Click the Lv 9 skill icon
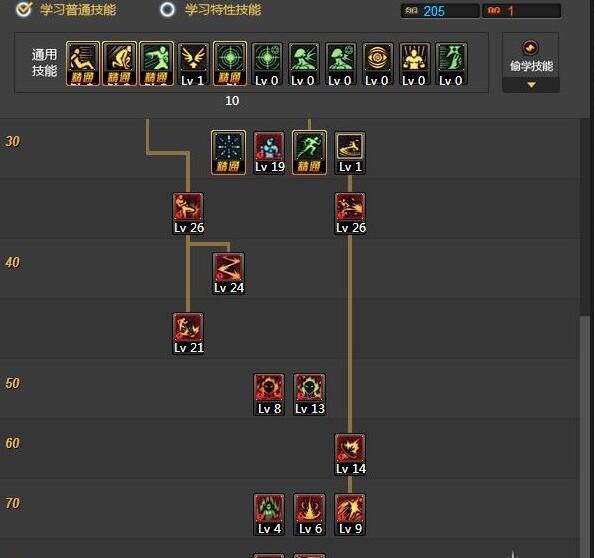The height and width of the screenshot is (558, 595). point(350,514)
